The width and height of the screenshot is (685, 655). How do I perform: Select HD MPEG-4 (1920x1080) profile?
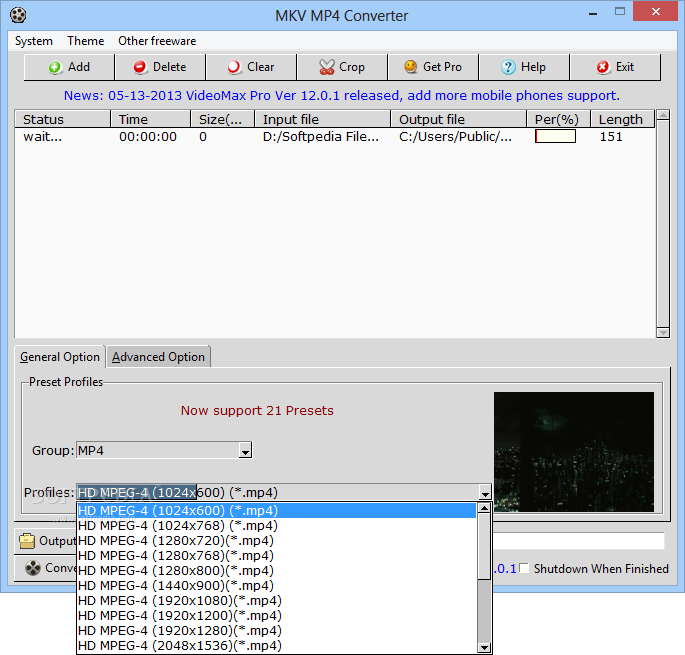[277, 600]
